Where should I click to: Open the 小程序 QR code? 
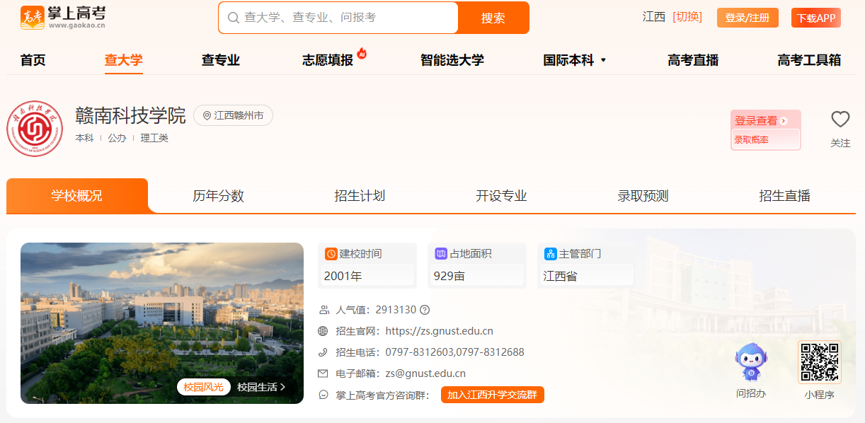[819, 362]
